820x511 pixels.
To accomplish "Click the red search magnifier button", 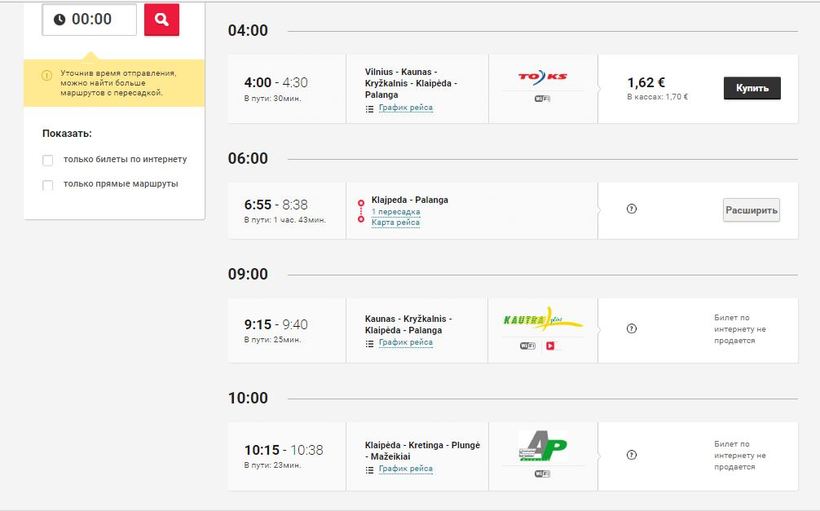I will pos(162,19).
